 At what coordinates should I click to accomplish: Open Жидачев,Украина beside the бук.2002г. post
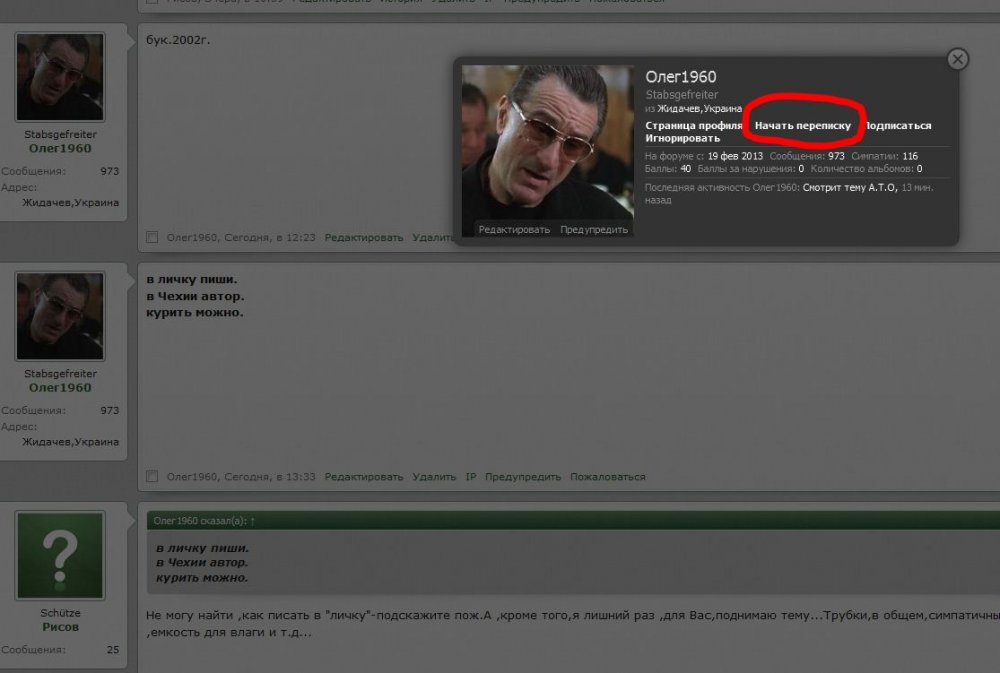tap(70, 203)
